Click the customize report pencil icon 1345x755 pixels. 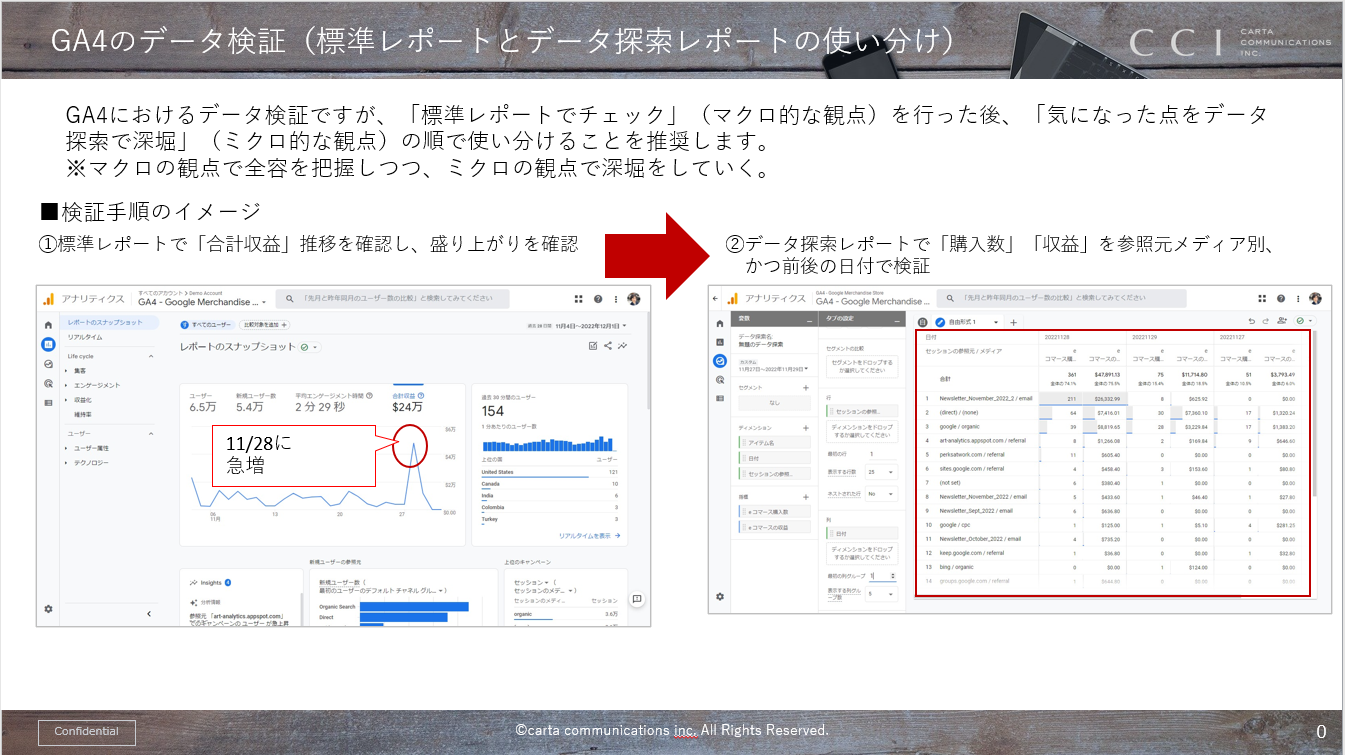tap(593, 345)
